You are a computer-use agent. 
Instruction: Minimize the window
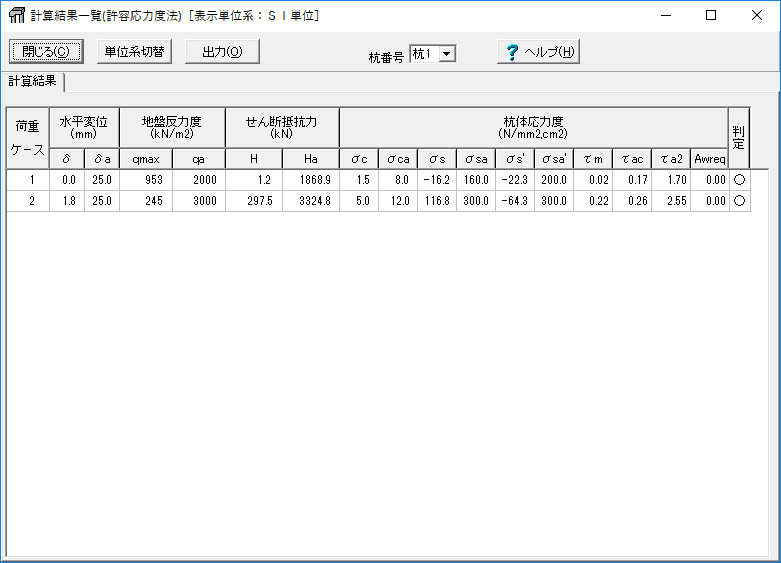coord(664,15)
